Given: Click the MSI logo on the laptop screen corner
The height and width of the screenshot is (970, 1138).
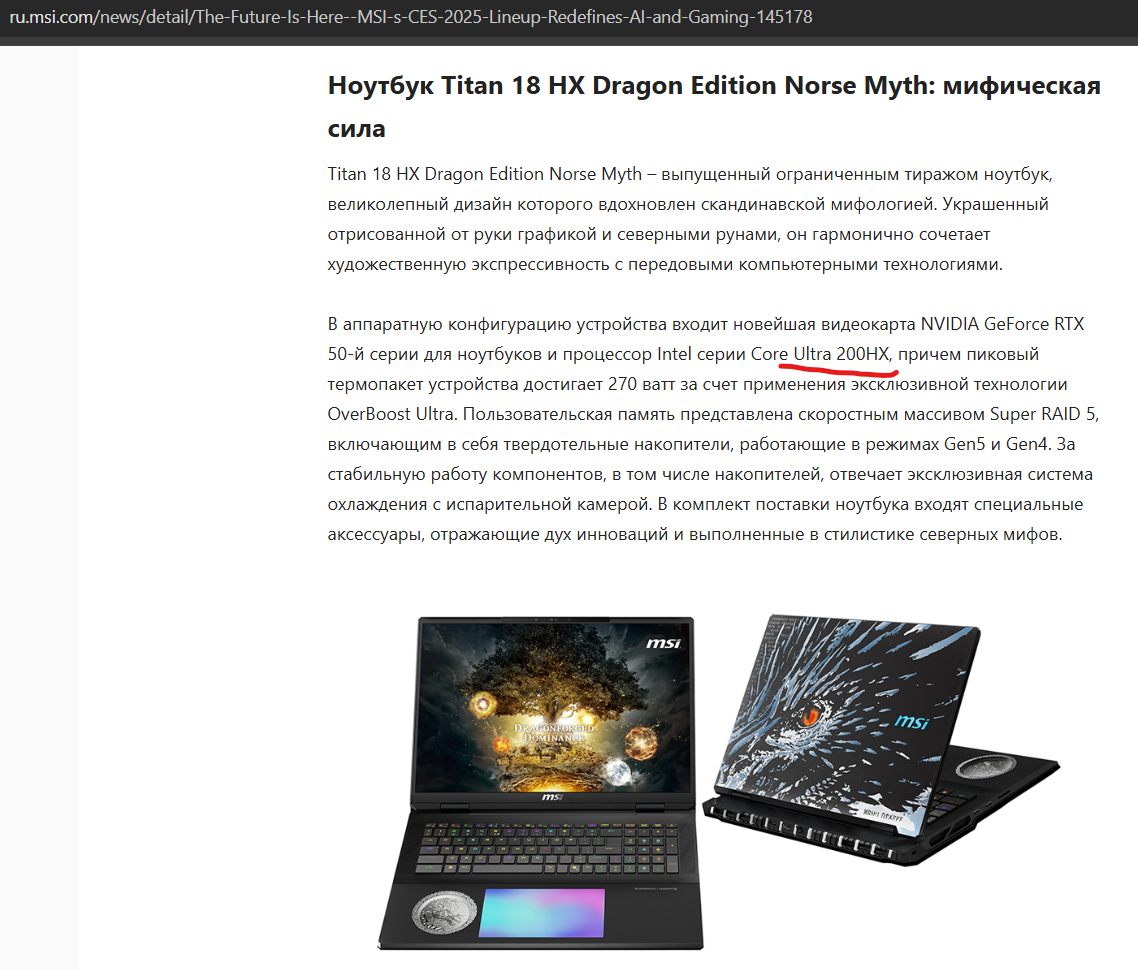Looking at the screenshot, I should tap(664, 644).
